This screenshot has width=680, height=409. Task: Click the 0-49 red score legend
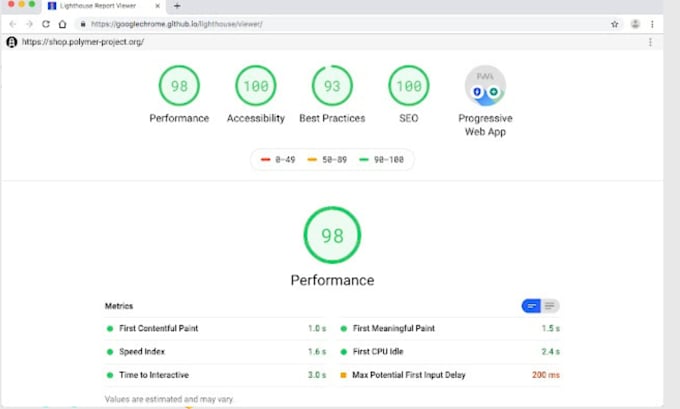(x=278, y=160)
